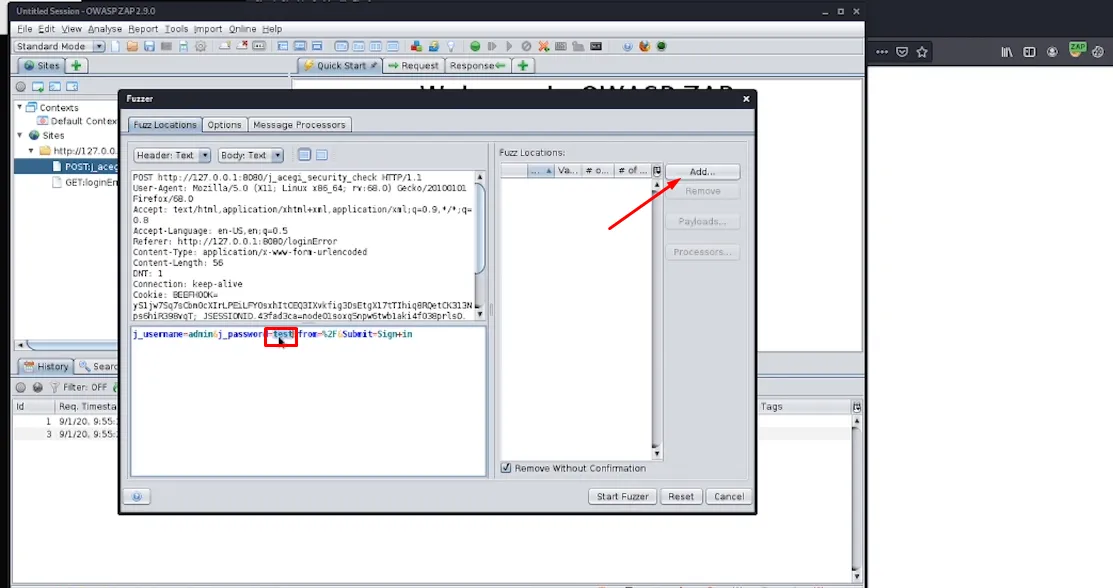Click the Add... button
Viewport: 1113px width, 588px height.
point(703,172)
